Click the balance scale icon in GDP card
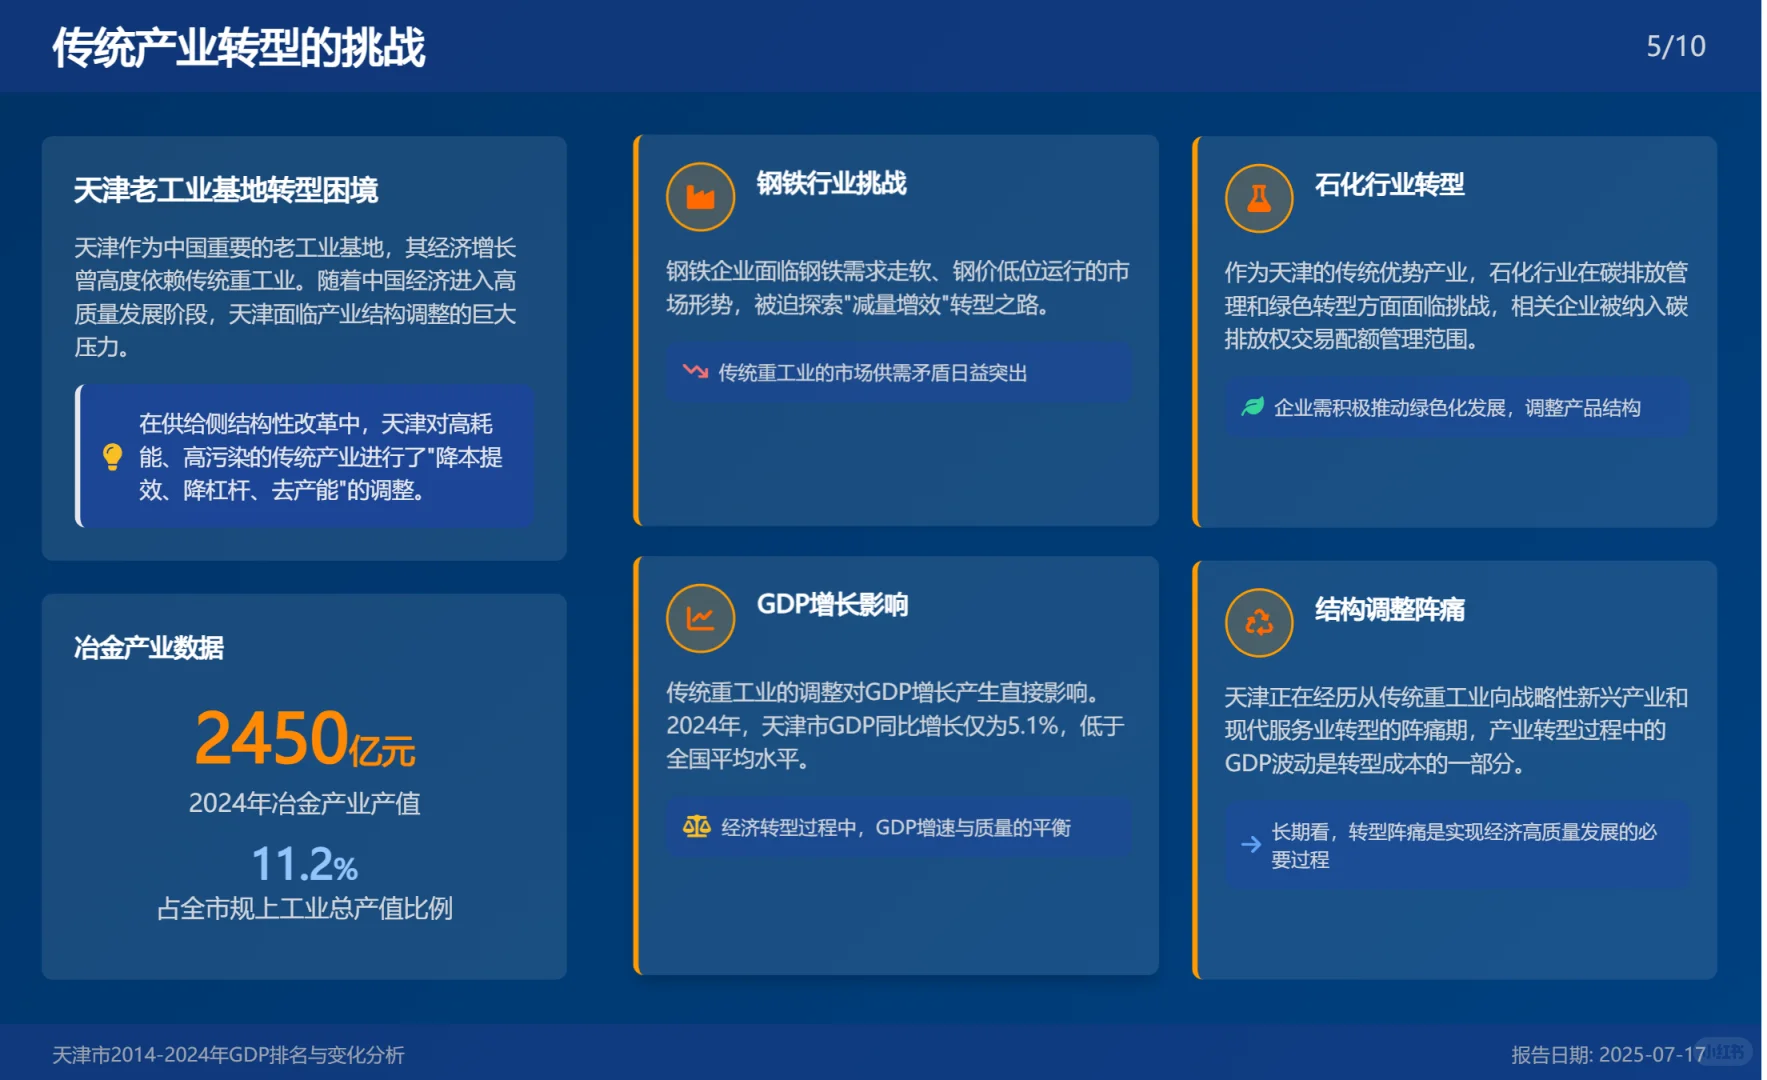This screenshot has height=1080, width=1767. tap(695, 826)
